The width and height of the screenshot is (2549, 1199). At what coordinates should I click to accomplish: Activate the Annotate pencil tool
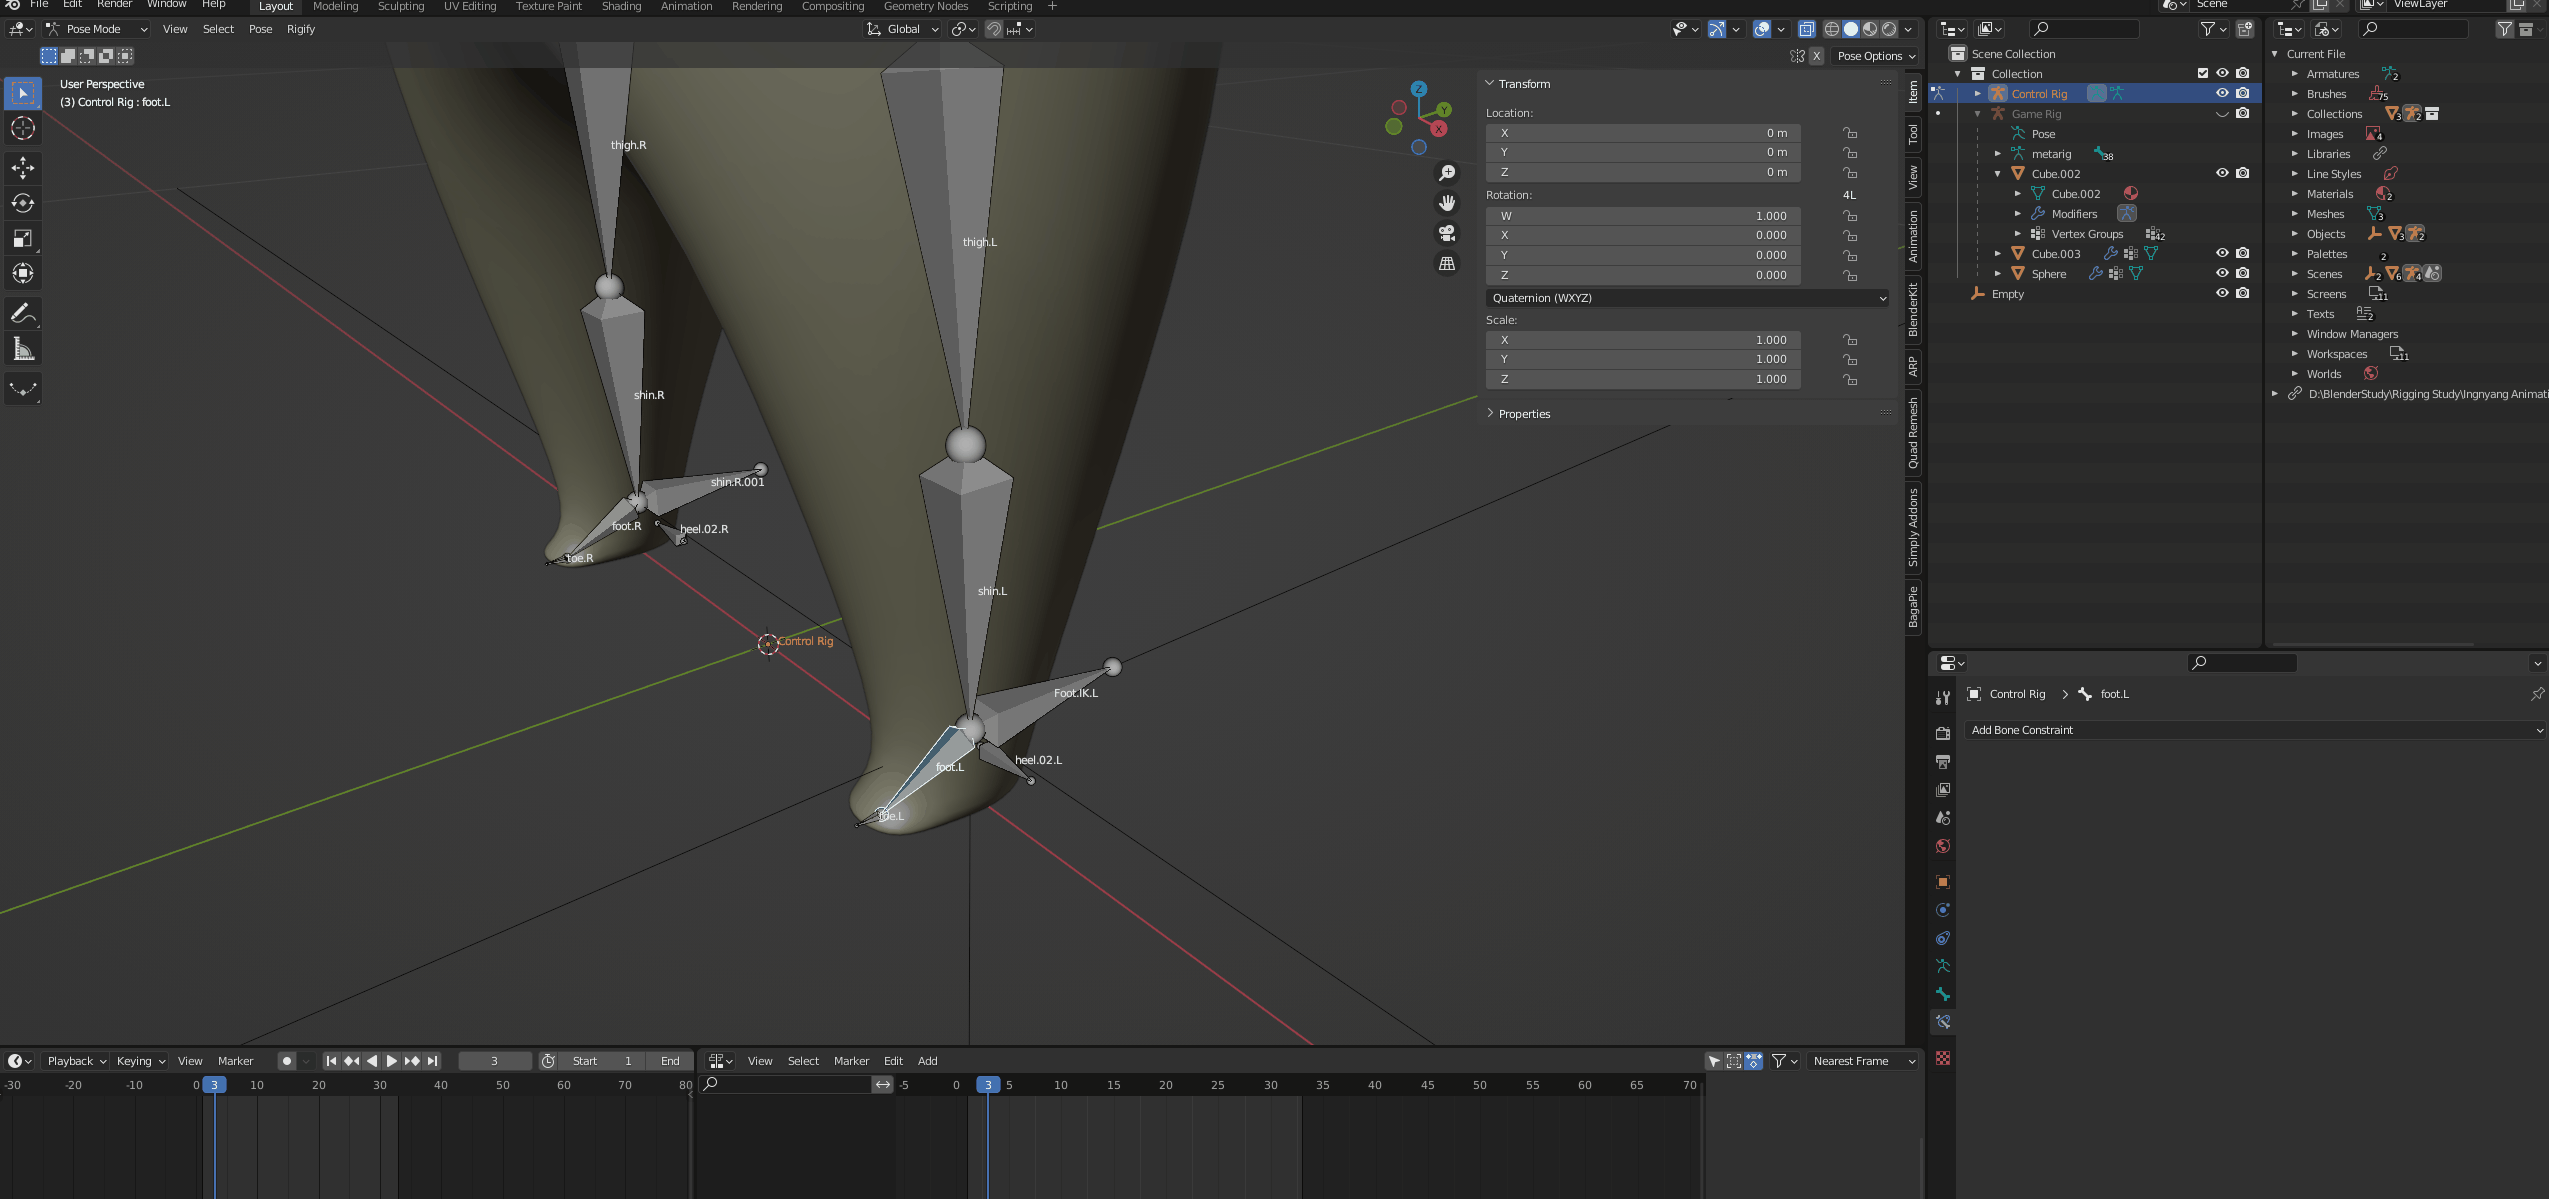pos(23,313)
